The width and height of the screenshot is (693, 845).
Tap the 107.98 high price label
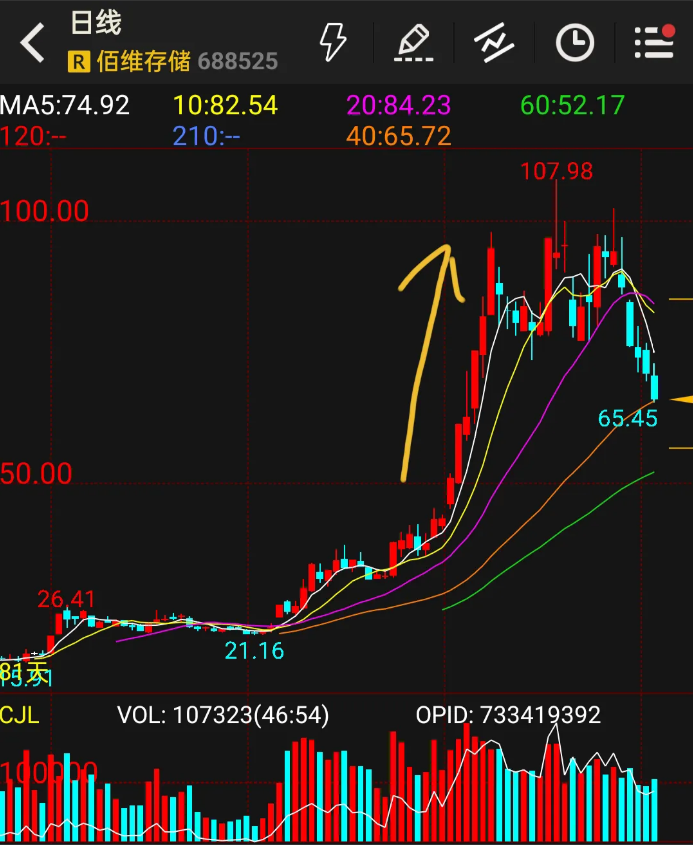557,171
